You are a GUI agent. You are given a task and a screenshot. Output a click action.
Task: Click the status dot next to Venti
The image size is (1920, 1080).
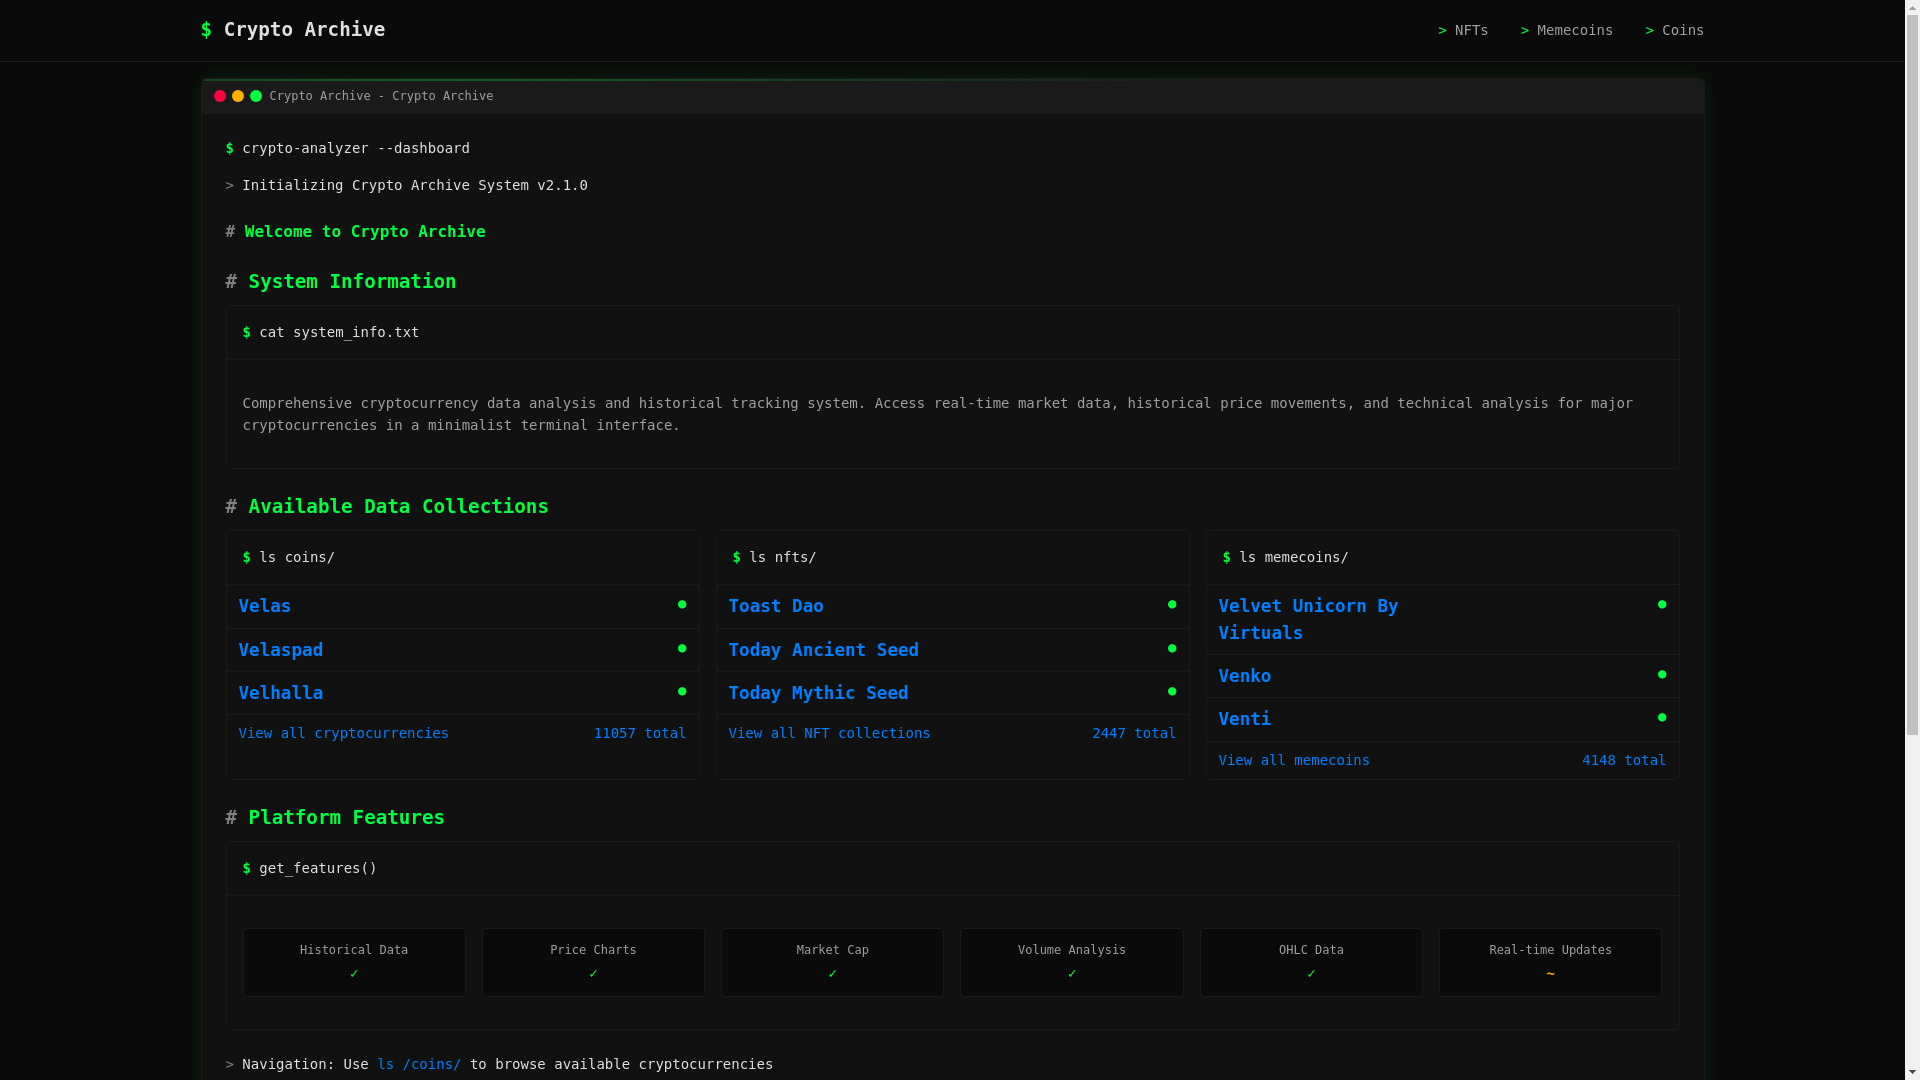(x=1662, y=717)
